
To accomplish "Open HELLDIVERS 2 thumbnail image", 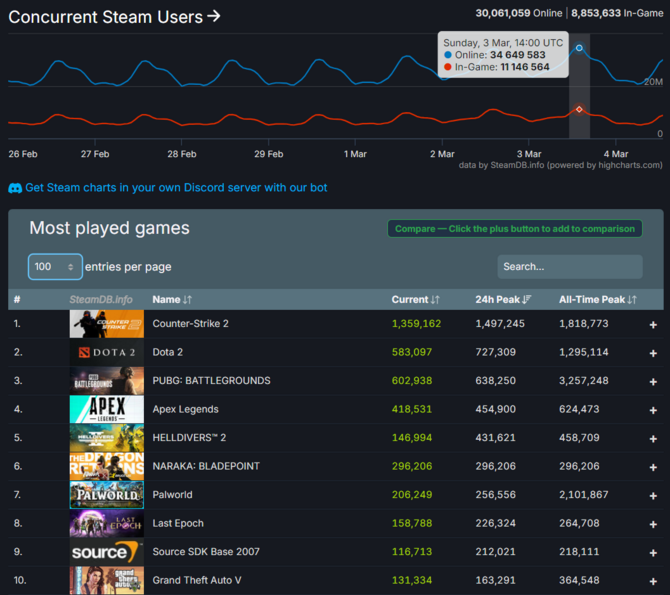I will click(x=107, y=438).
